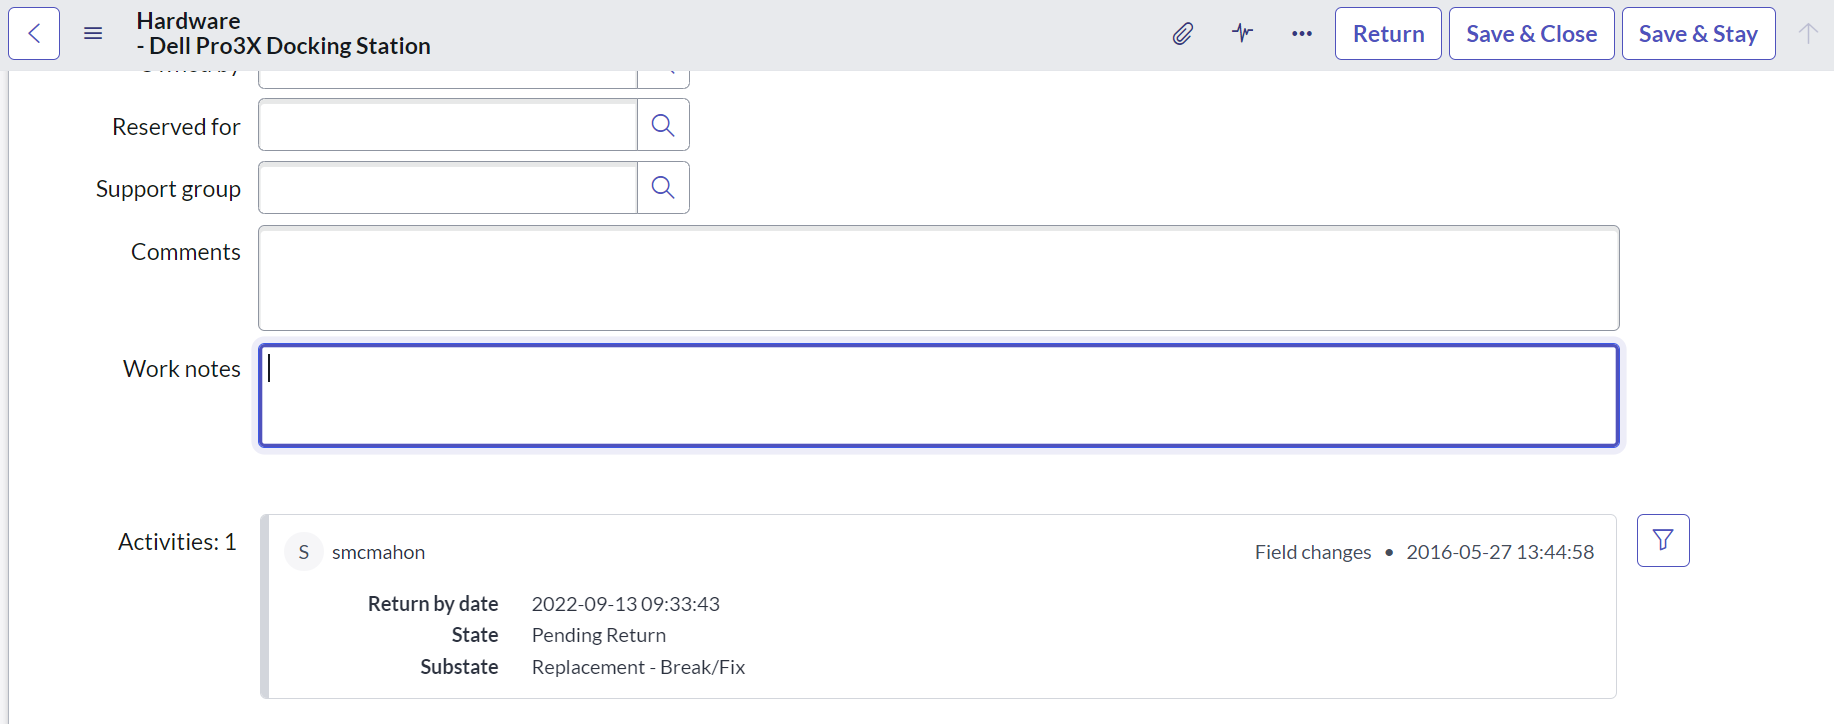Toggle the activity stream icon
Image resolution: width=1834 pixels, height=724 pixels.
(1242, 33)
